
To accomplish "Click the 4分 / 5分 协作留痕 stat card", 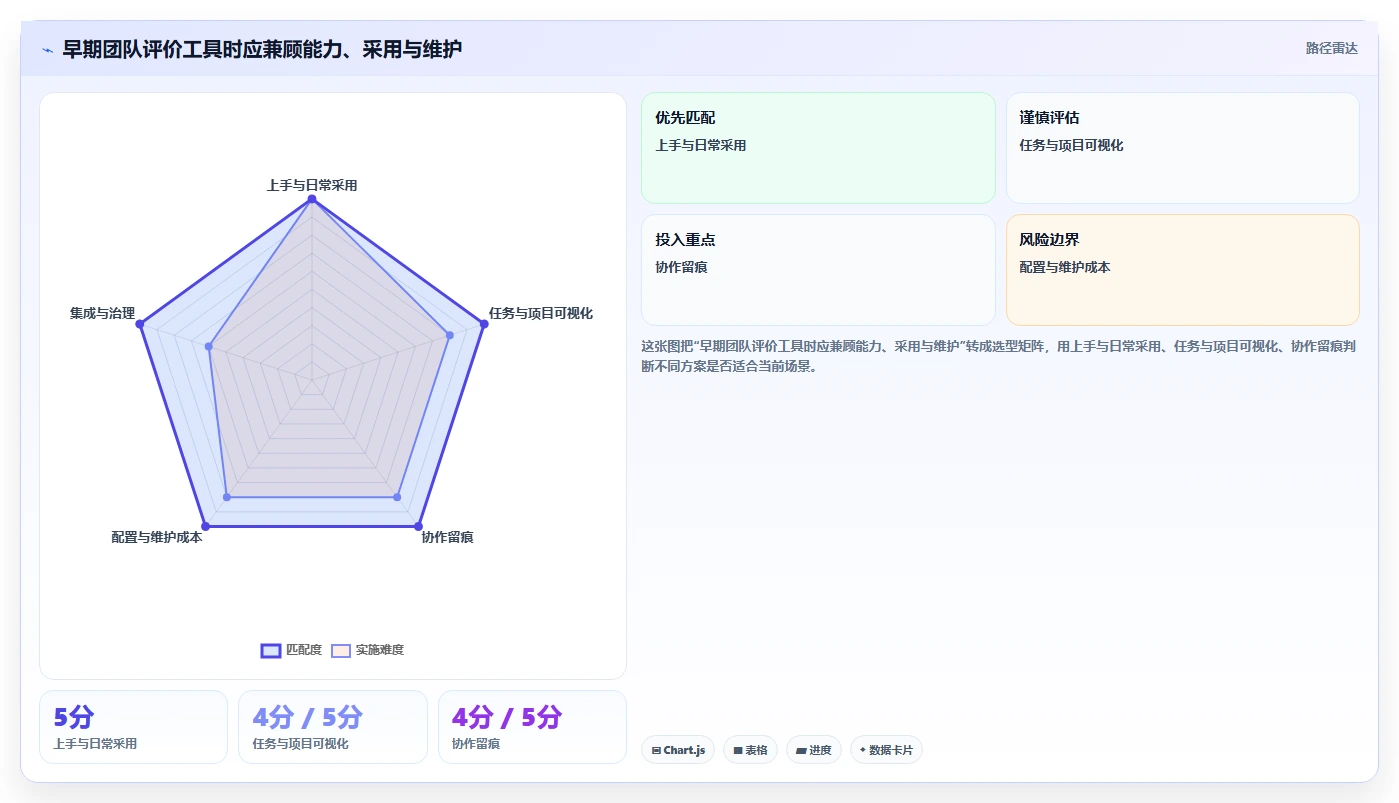I will [532, 727].
